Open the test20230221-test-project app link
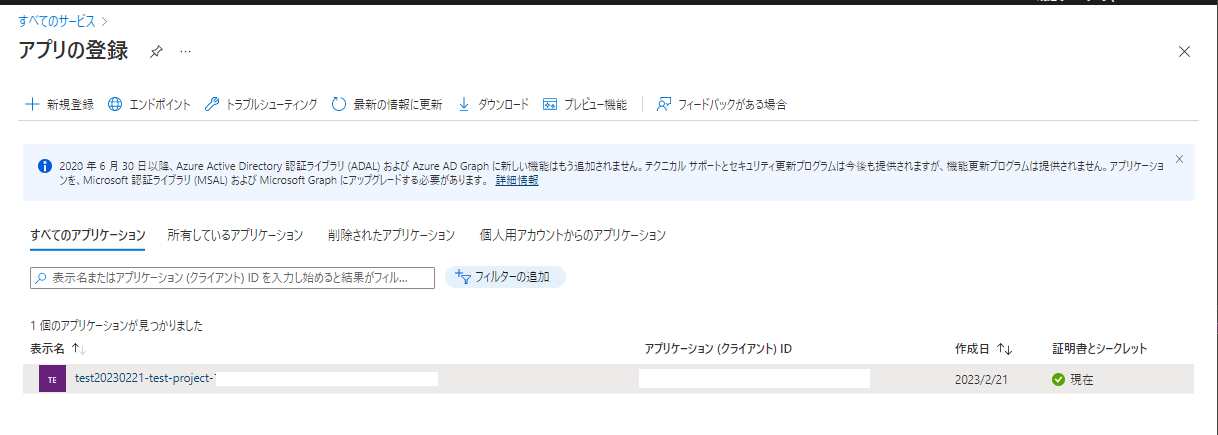The image size is (1218, 435). [x=145, y=379]
